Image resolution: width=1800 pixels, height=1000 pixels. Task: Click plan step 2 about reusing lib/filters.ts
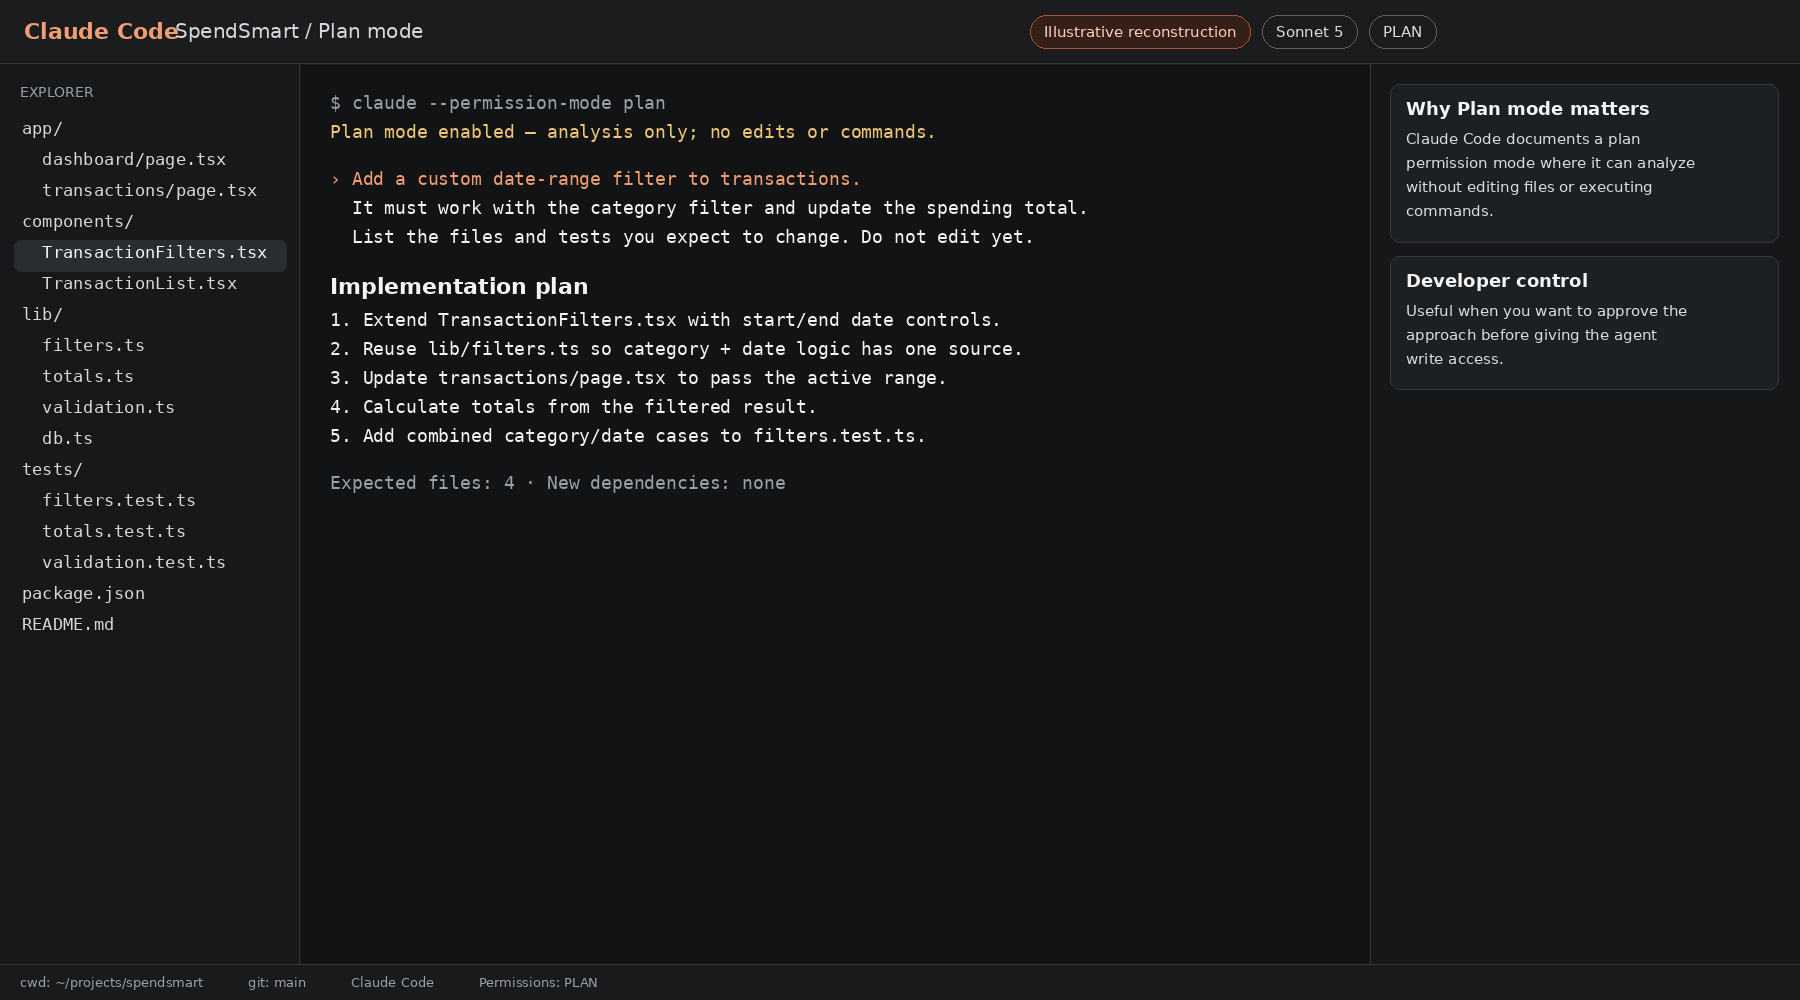tap(677, 349)
